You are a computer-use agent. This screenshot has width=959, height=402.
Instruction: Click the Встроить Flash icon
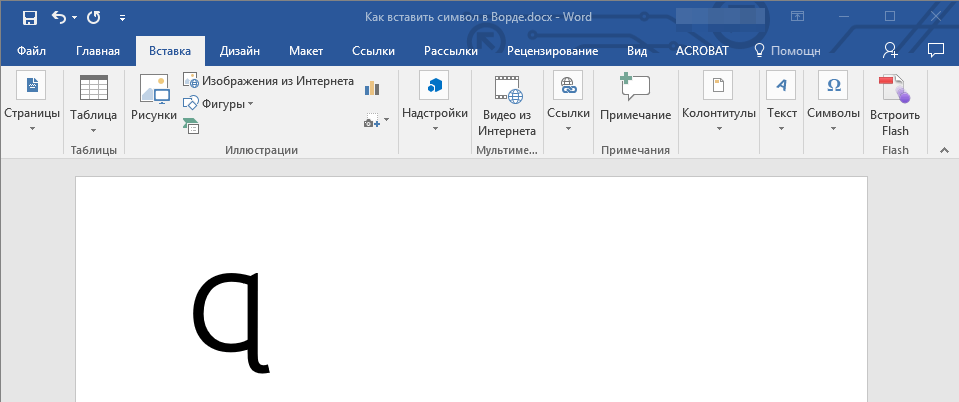point(895,107)
